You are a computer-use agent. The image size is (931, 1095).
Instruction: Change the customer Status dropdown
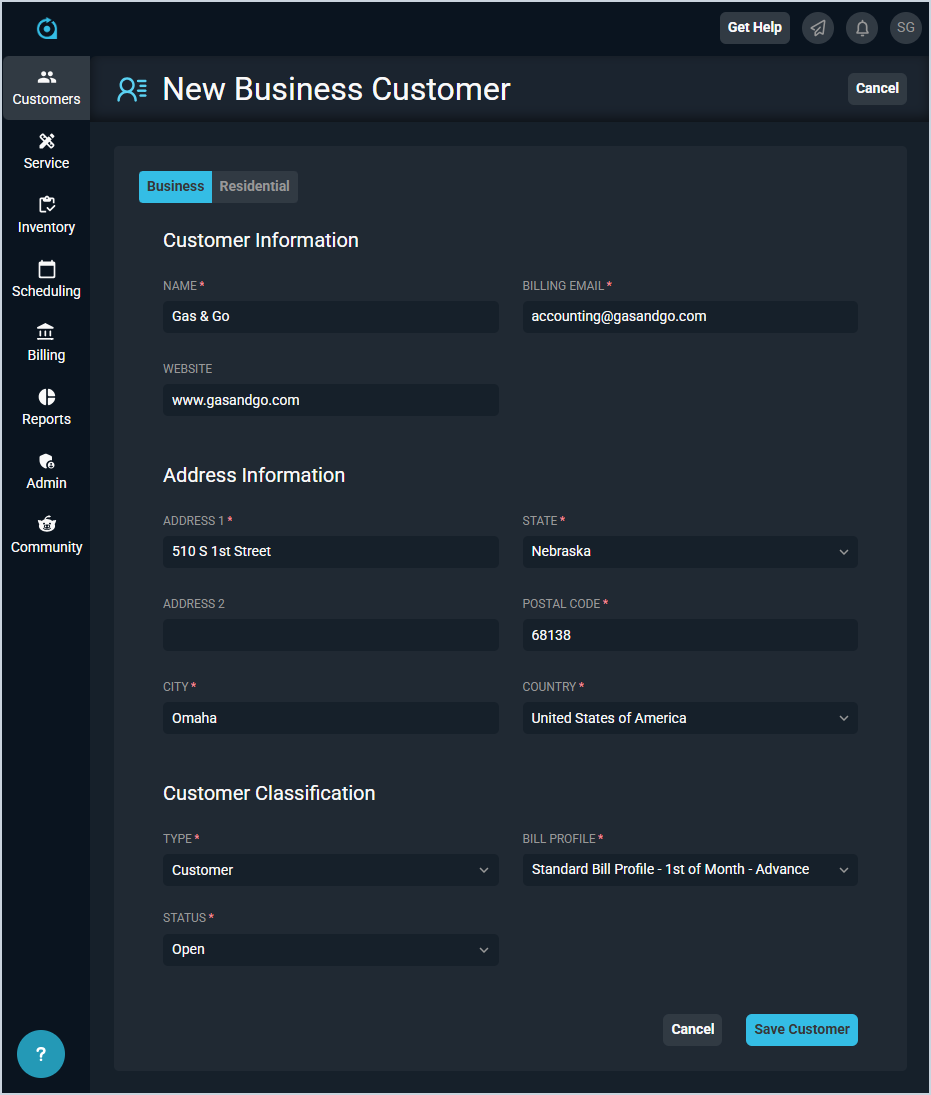pos(330,949)
